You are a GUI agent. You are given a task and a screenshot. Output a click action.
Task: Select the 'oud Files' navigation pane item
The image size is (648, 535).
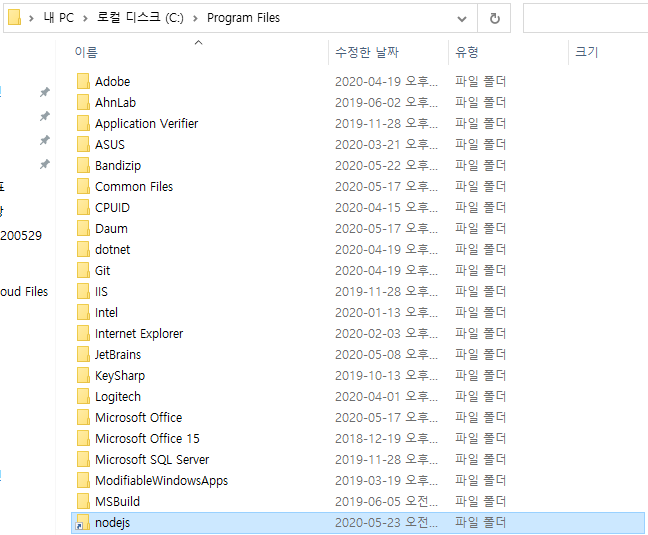[x=24, y=292]
